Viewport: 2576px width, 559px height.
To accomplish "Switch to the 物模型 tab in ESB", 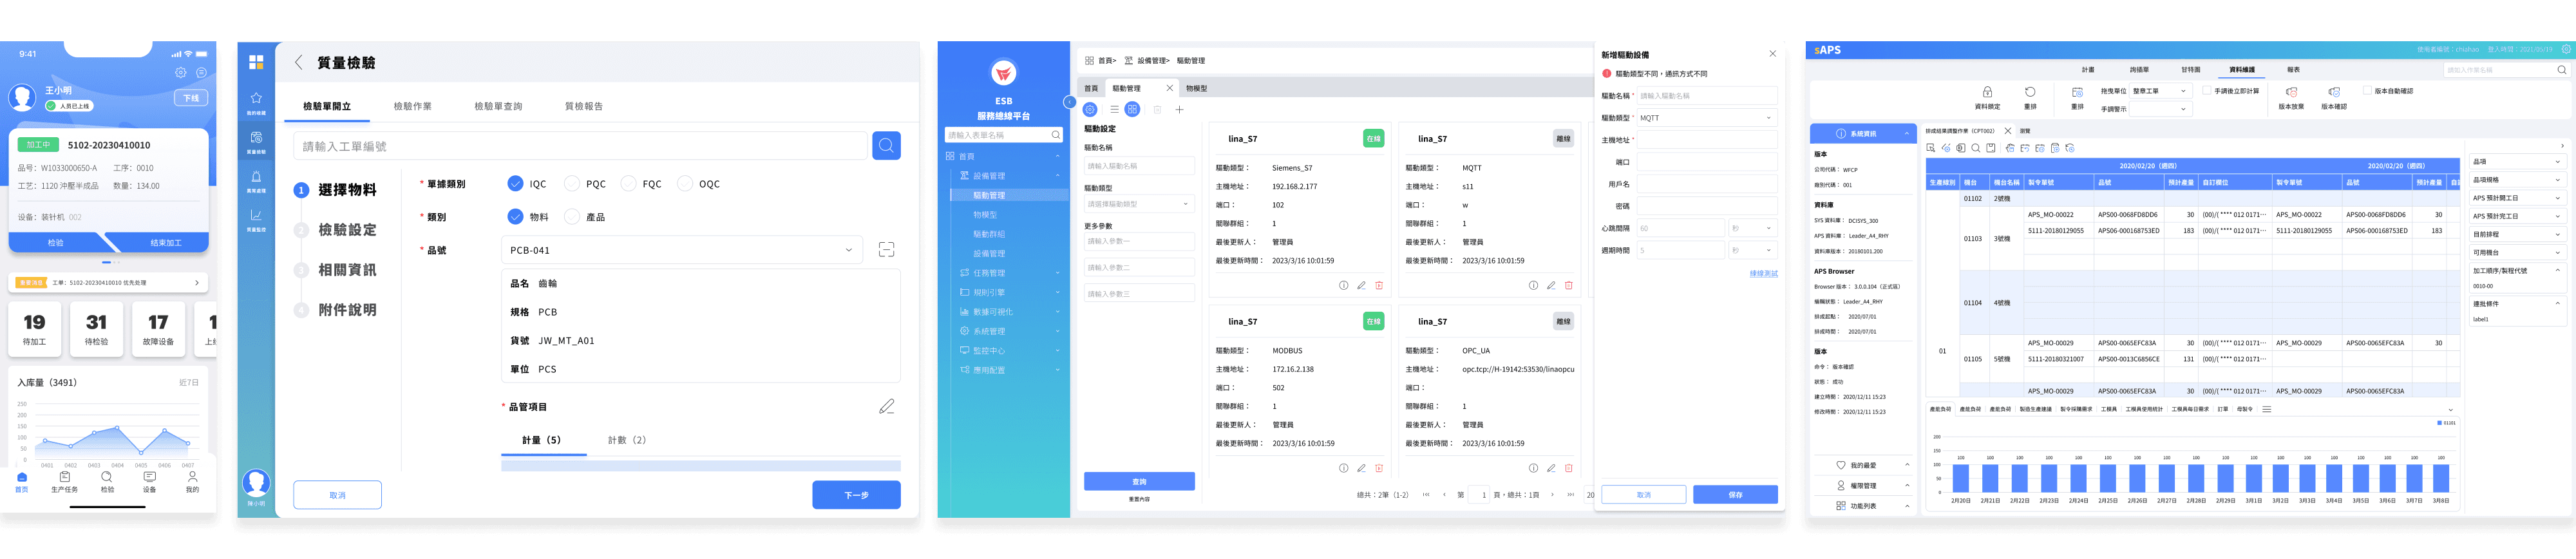I will click(x=1196, y=88).
